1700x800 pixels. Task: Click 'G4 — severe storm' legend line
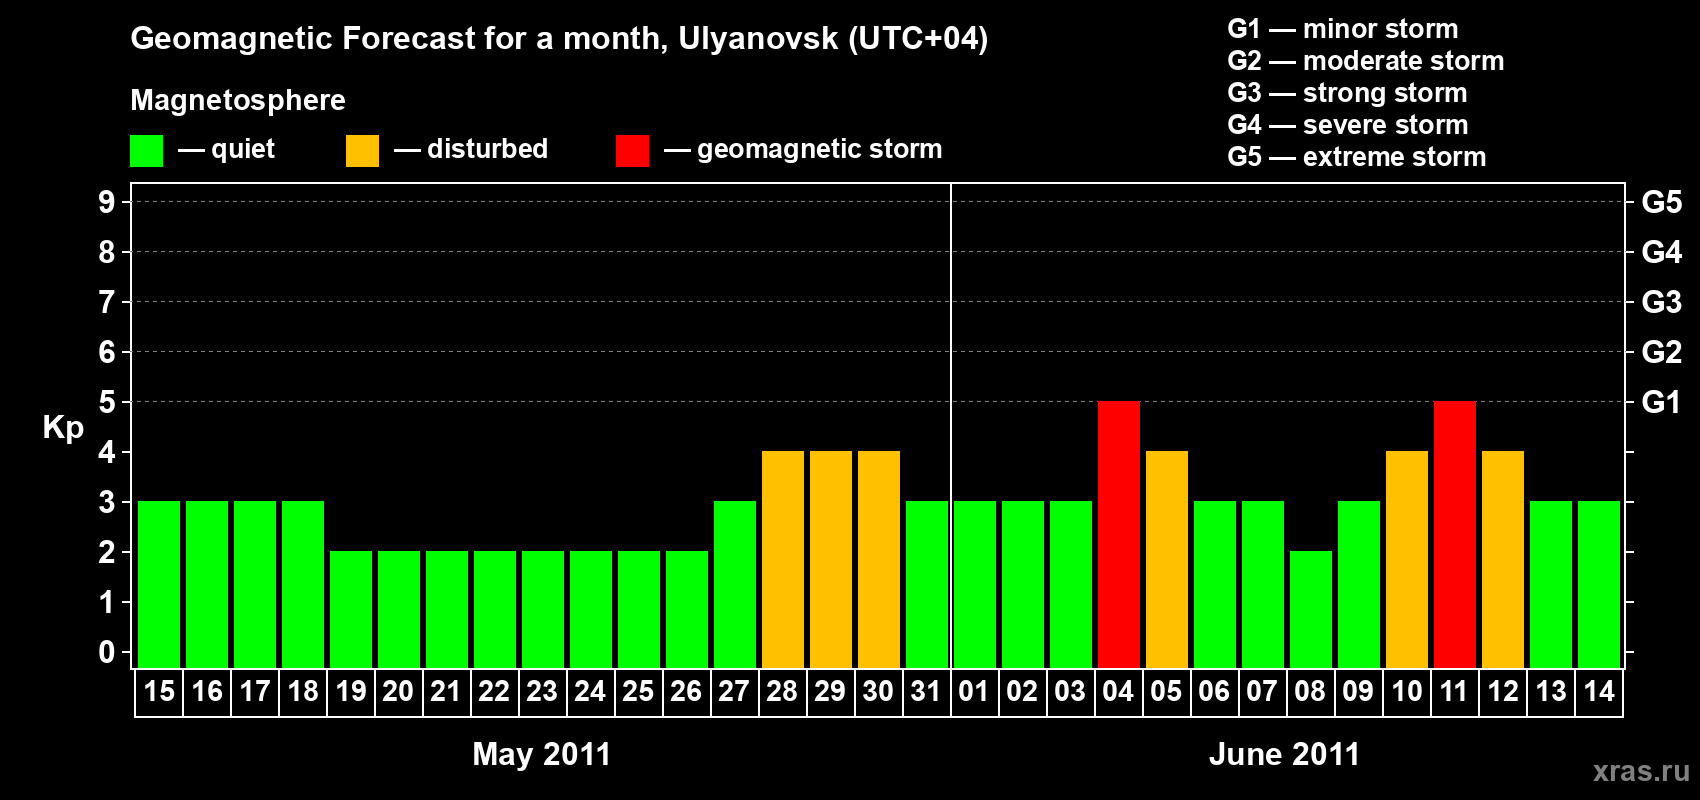1348,125
